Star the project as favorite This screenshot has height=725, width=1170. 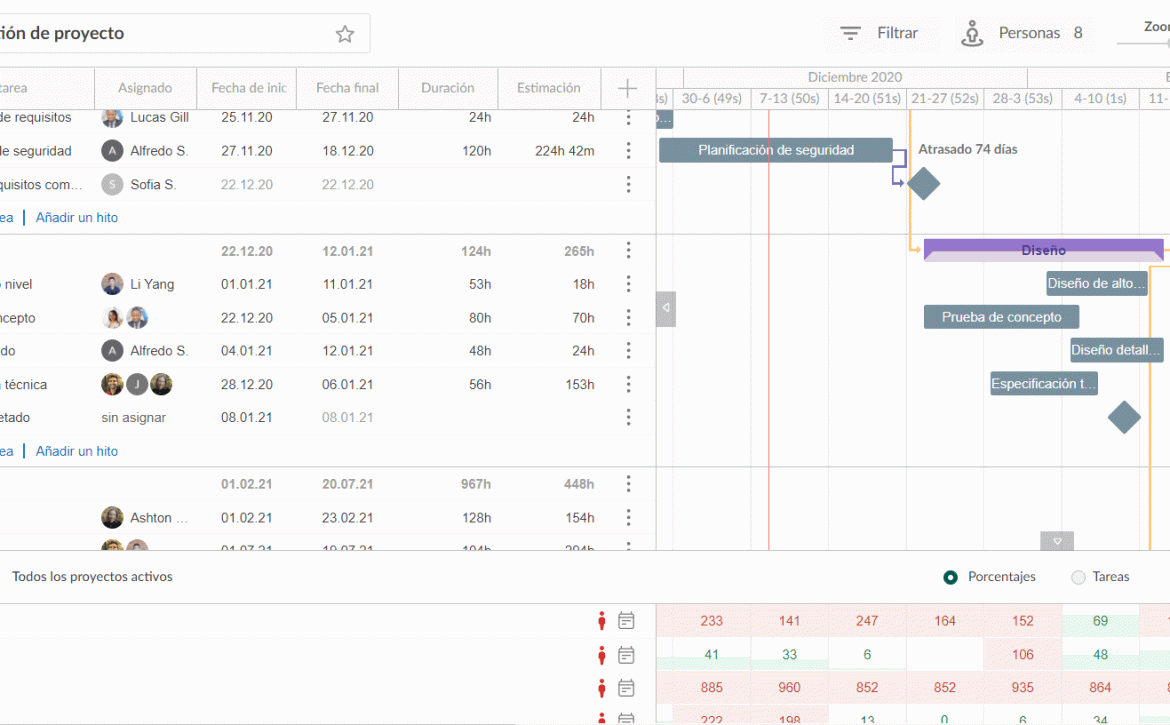[345, 34]
